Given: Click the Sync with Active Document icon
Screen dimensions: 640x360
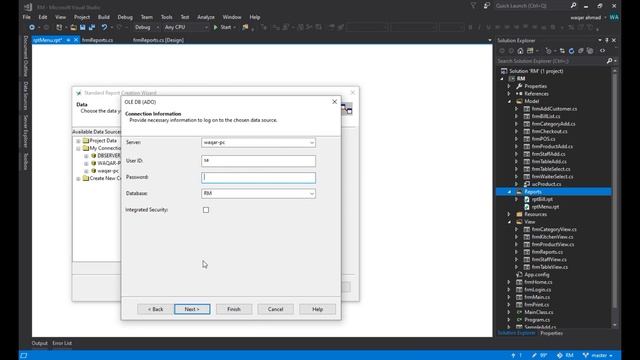Looking at the screenshot, I should (x=562, y=51).
